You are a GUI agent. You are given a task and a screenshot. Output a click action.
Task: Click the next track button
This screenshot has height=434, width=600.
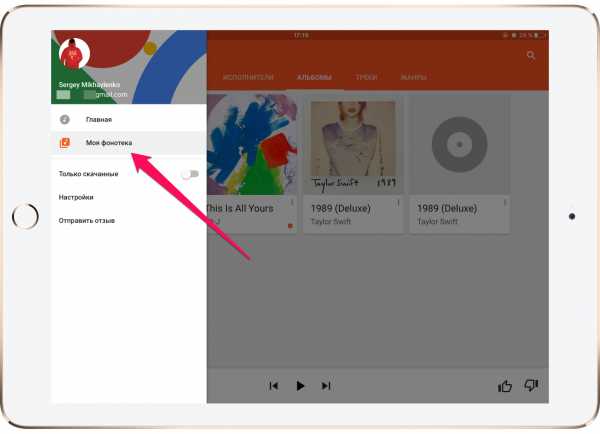click(x=326, y=386)
